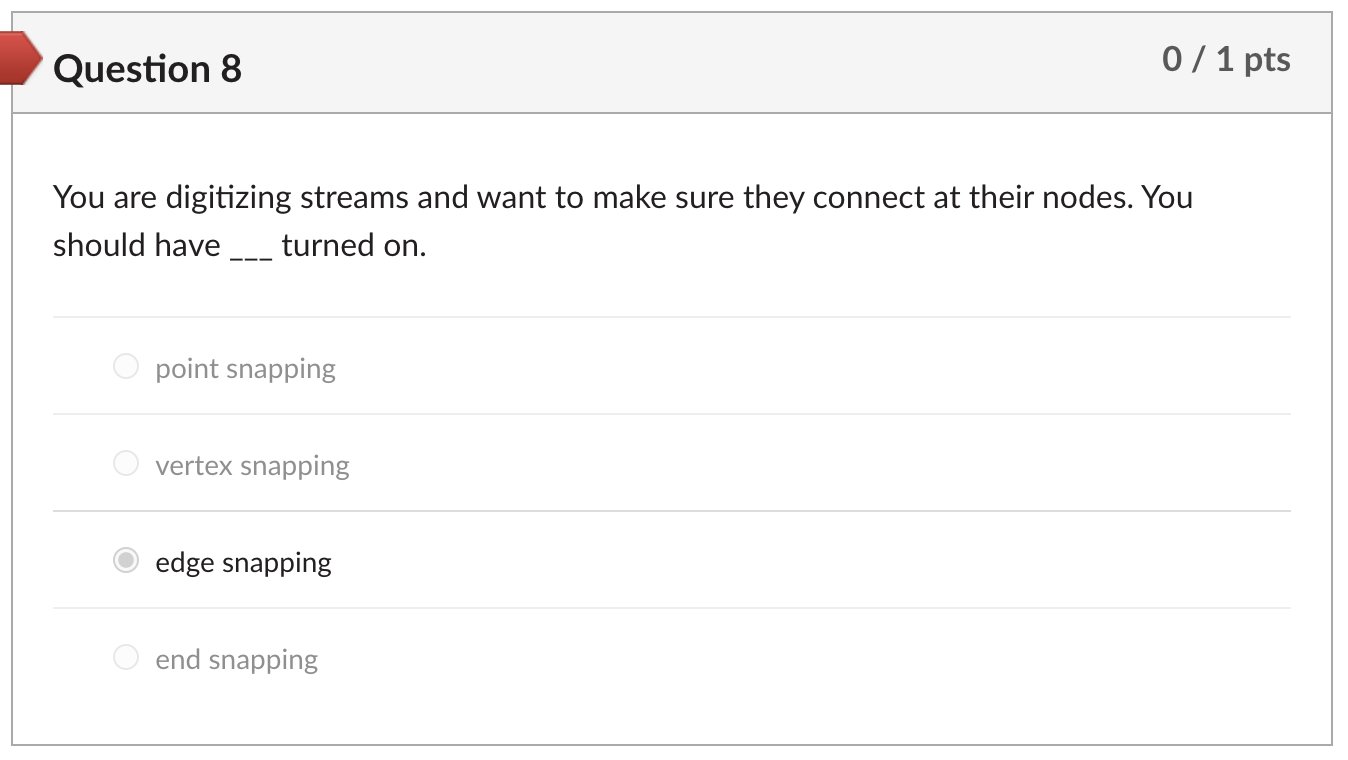Screen dimensions: 1348x760
Task: Click the "Question 8" heading
Action: coord(147,69)
